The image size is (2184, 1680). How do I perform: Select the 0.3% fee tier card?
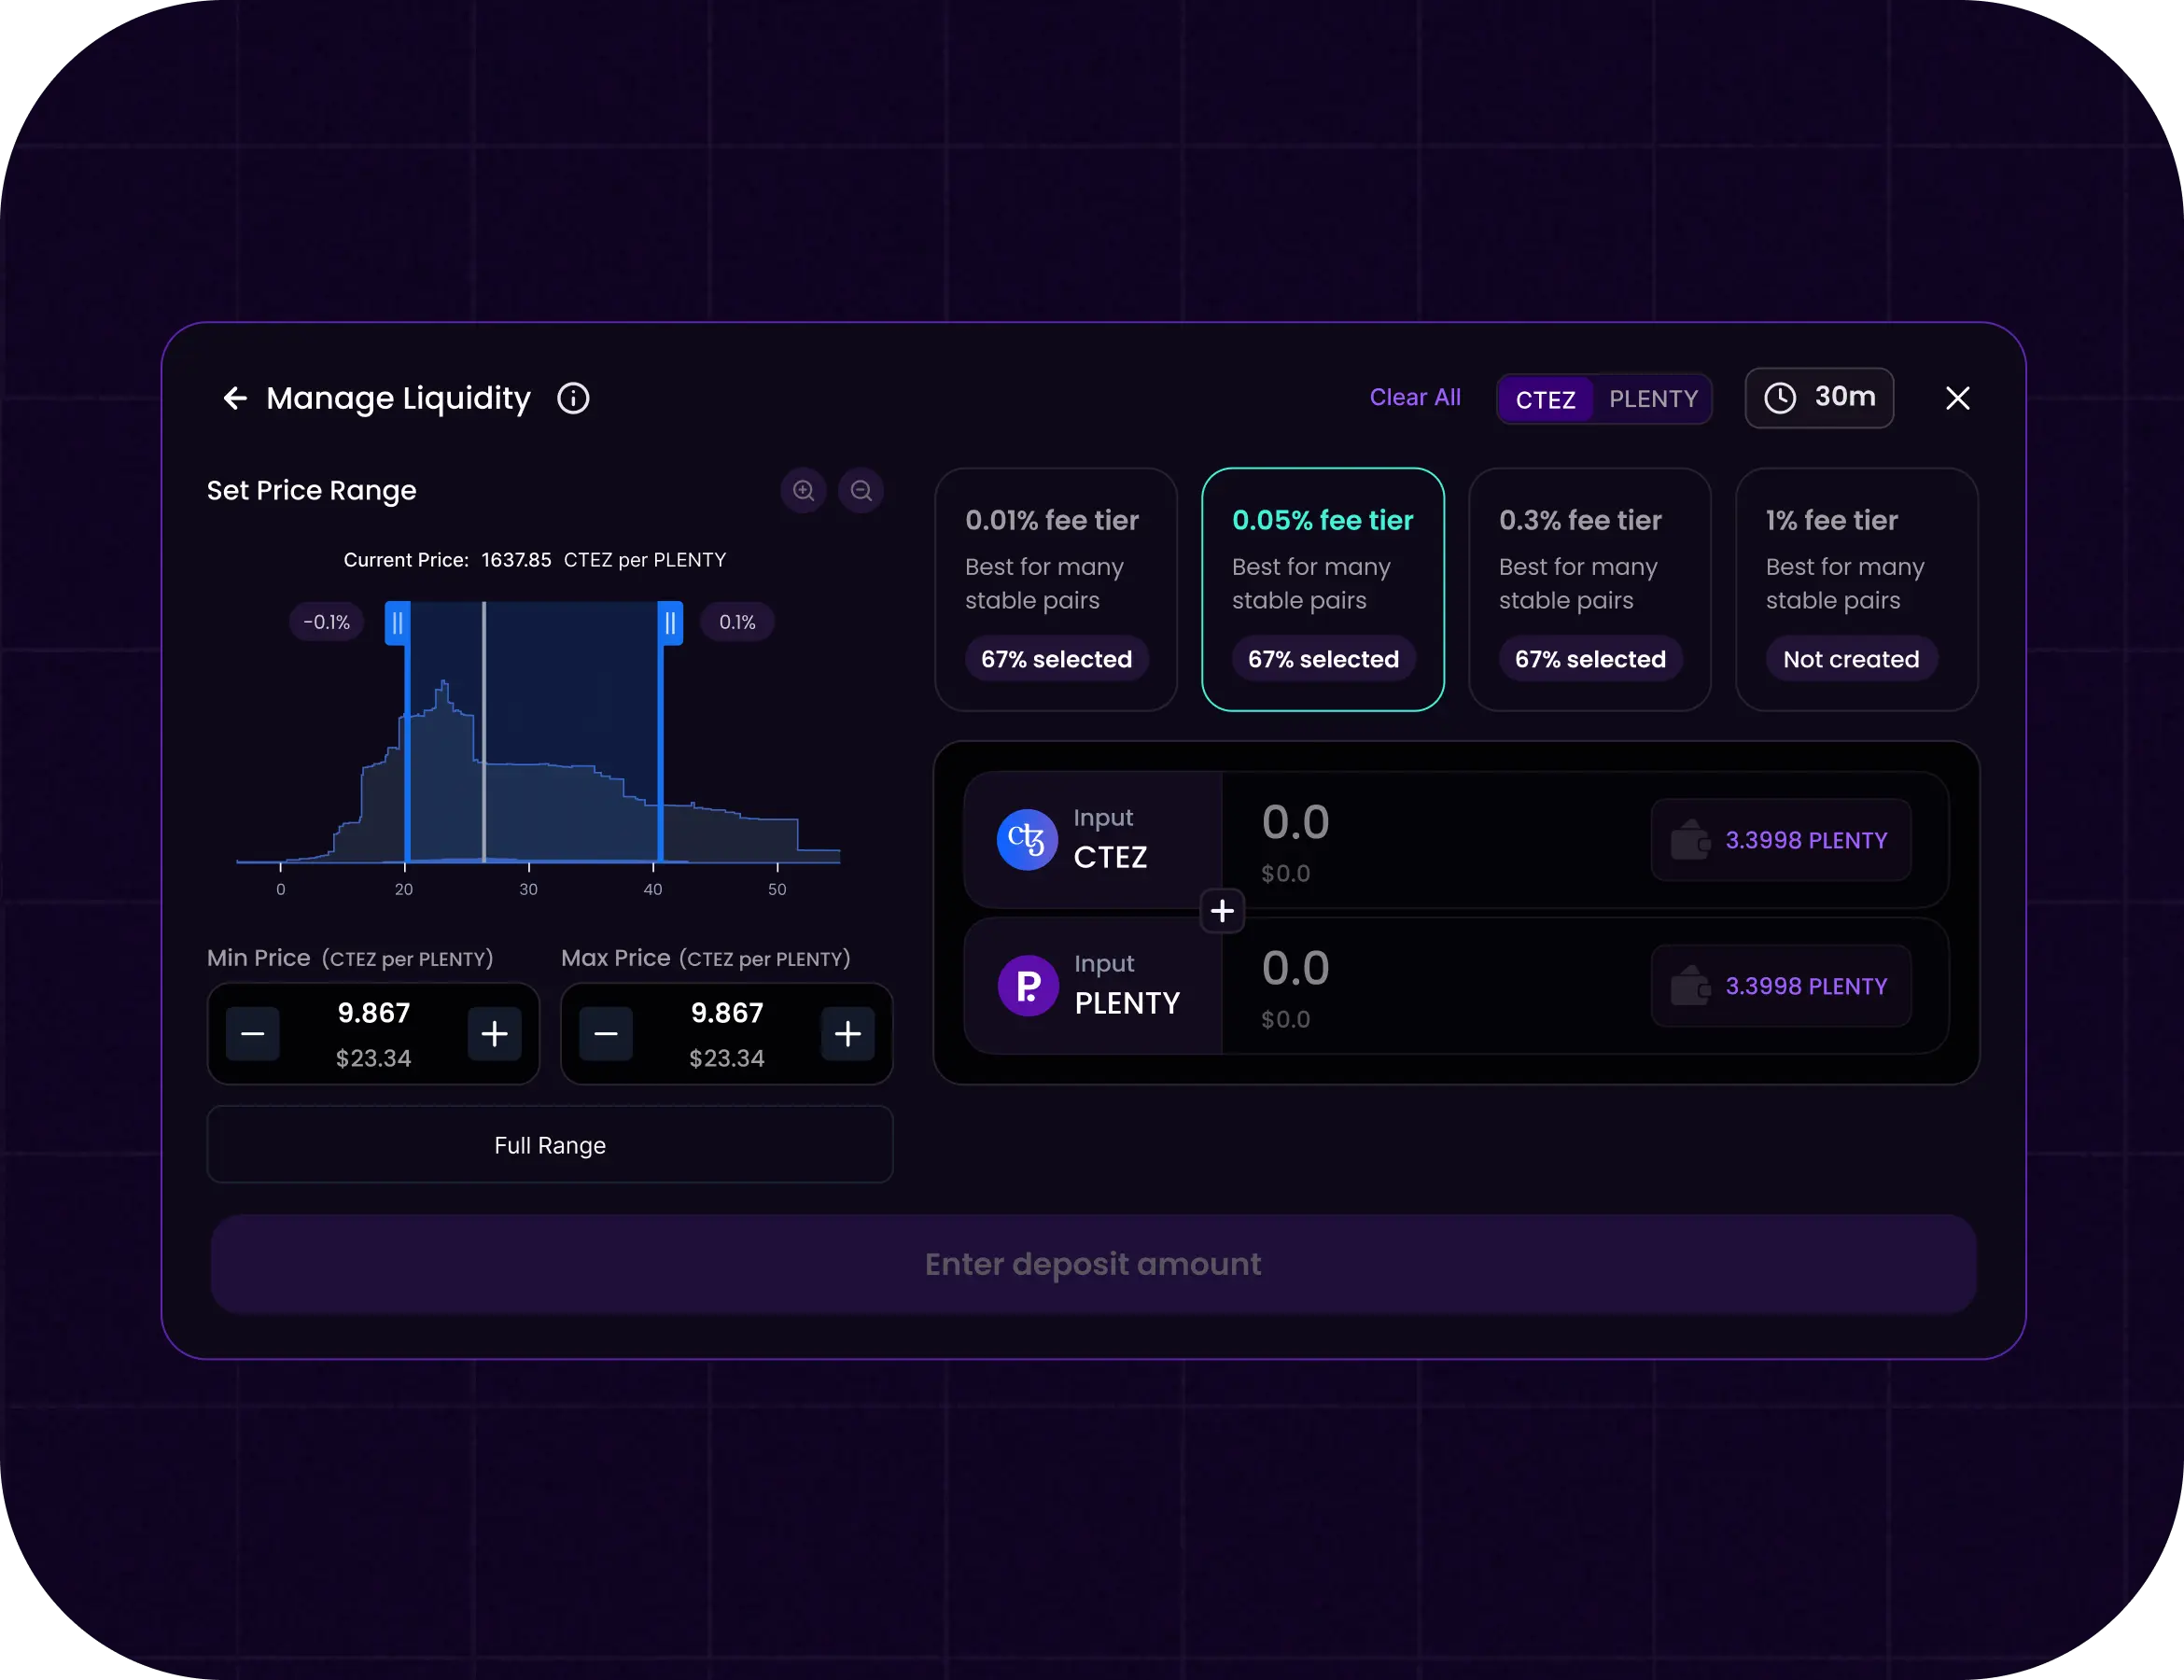click(x=1589, y=589)
